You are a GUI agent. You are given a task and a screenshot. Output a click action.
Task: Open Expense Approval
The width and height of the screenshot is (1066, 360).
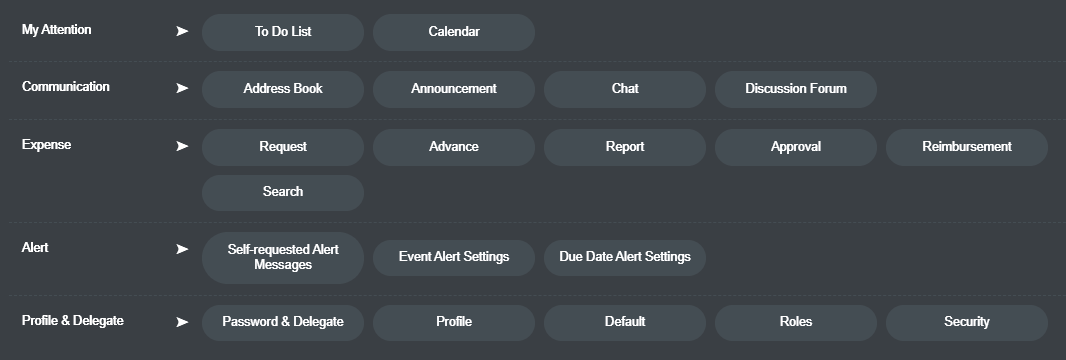(x=796, y=147)
